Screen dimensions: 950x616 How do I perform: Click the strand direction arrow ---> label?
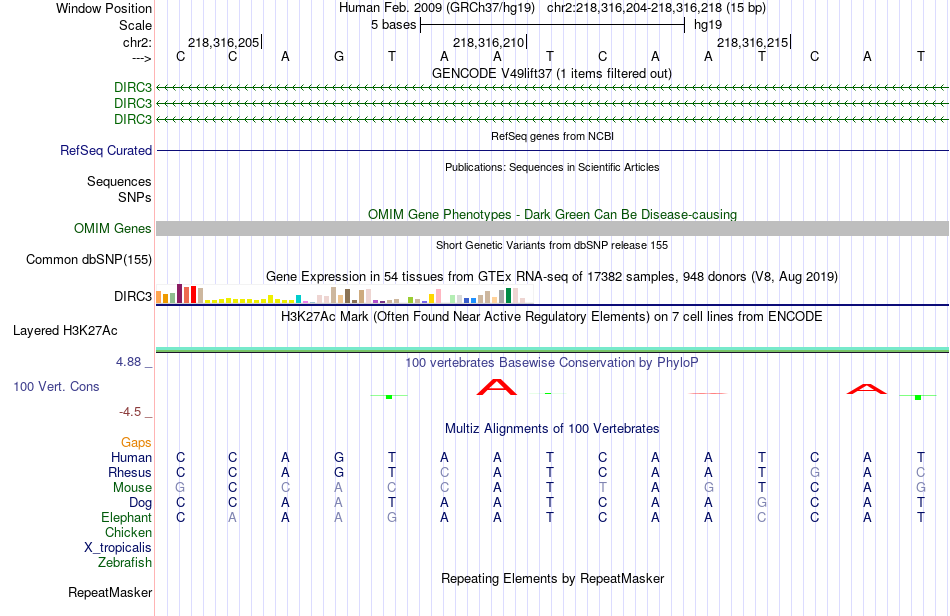coord(142,58)
